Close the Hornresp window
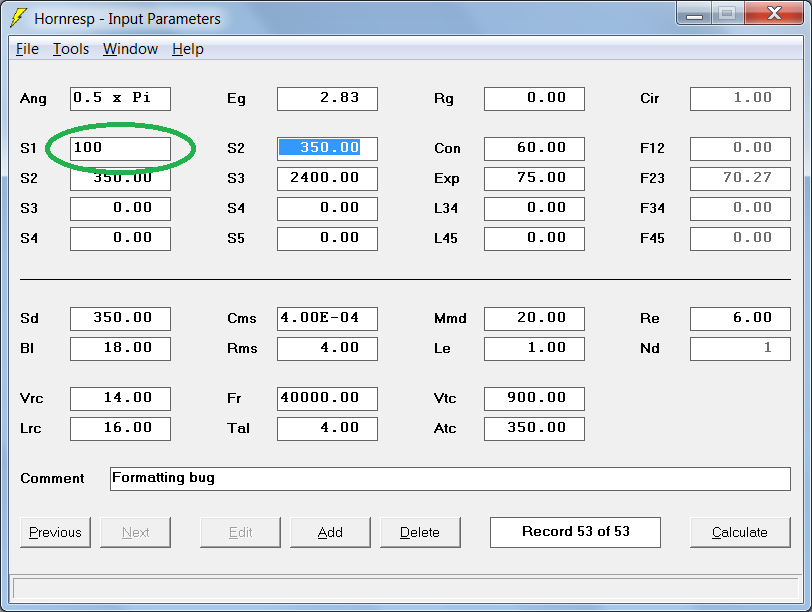The height and width of the screenshot is (612, 812). click(774, 13)
